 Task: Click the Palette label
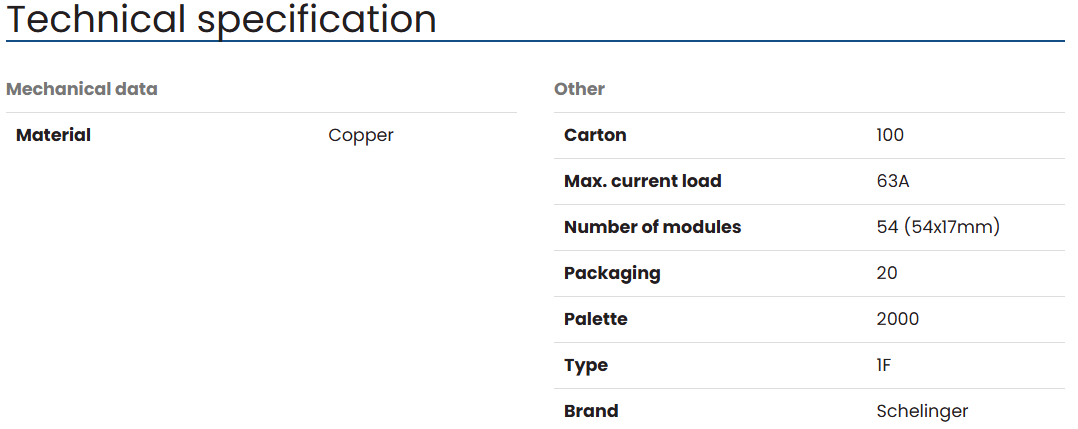point(596,319)
